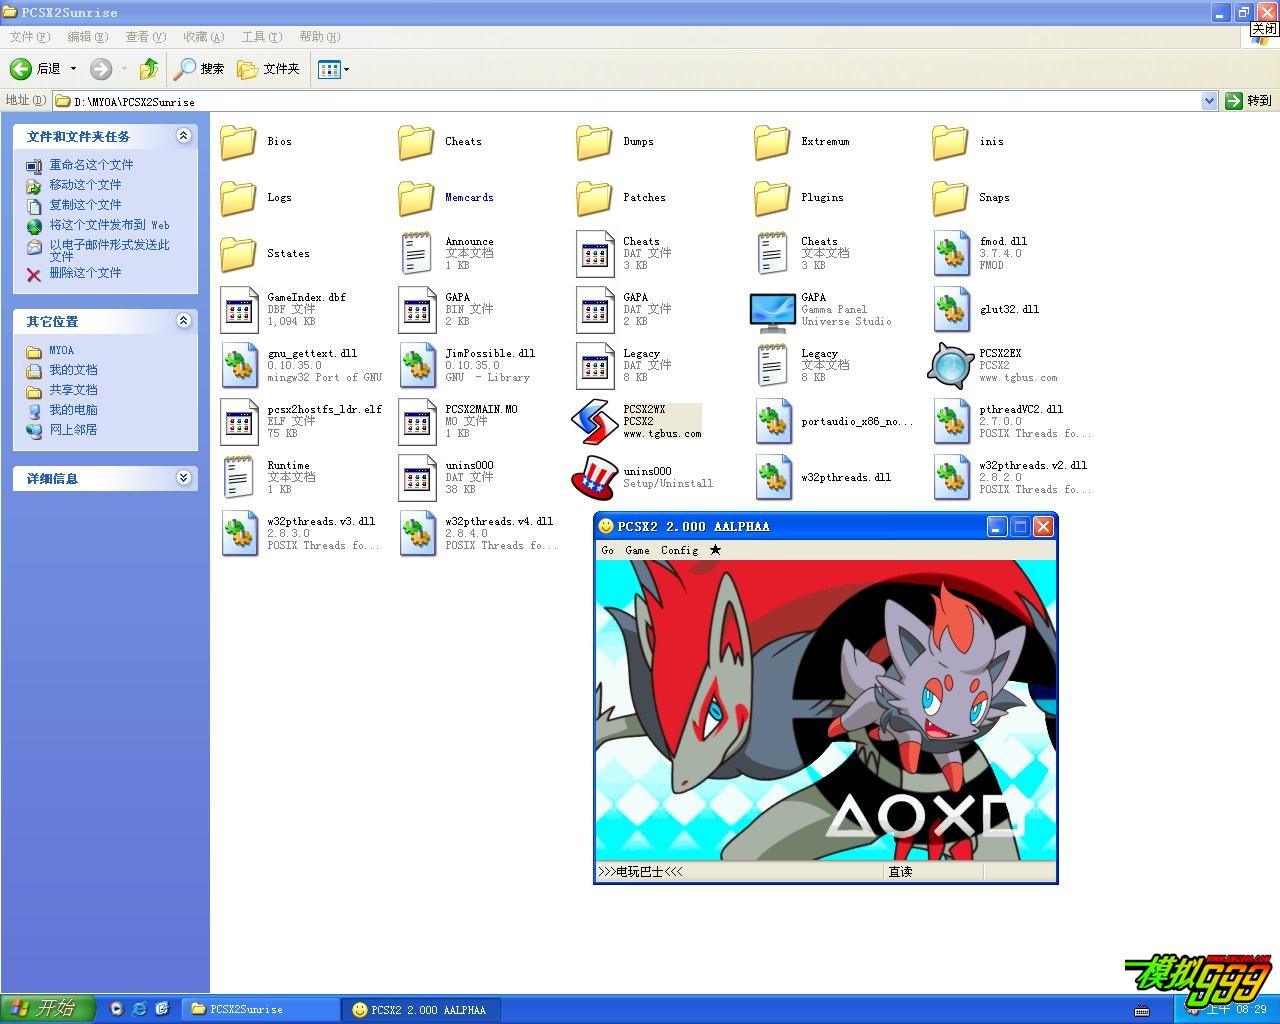Open the Game menu in PCSX2
1280x1024 pixels.
(638, 551)
